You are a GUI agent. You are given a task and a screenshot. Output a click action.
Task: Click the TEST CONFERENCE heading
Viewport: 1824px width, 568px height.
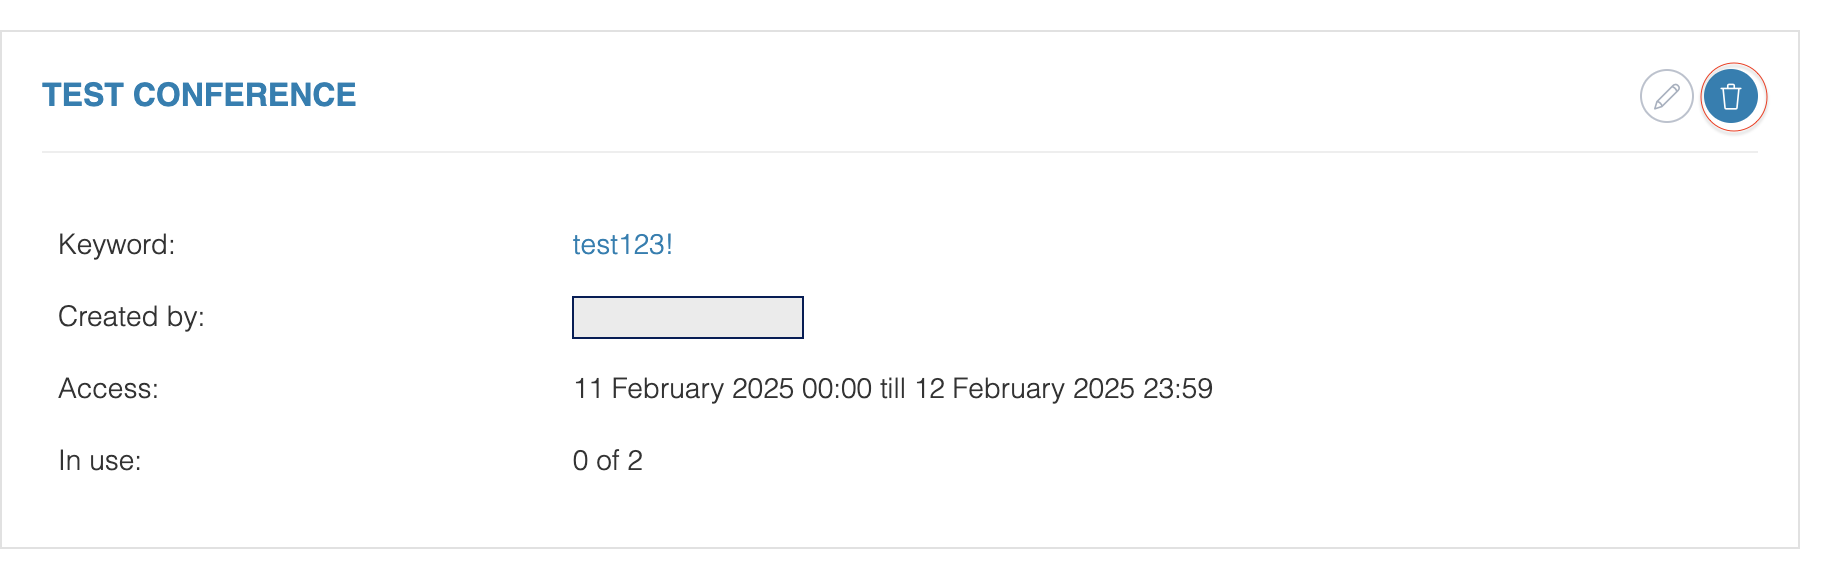pos(199,95)
